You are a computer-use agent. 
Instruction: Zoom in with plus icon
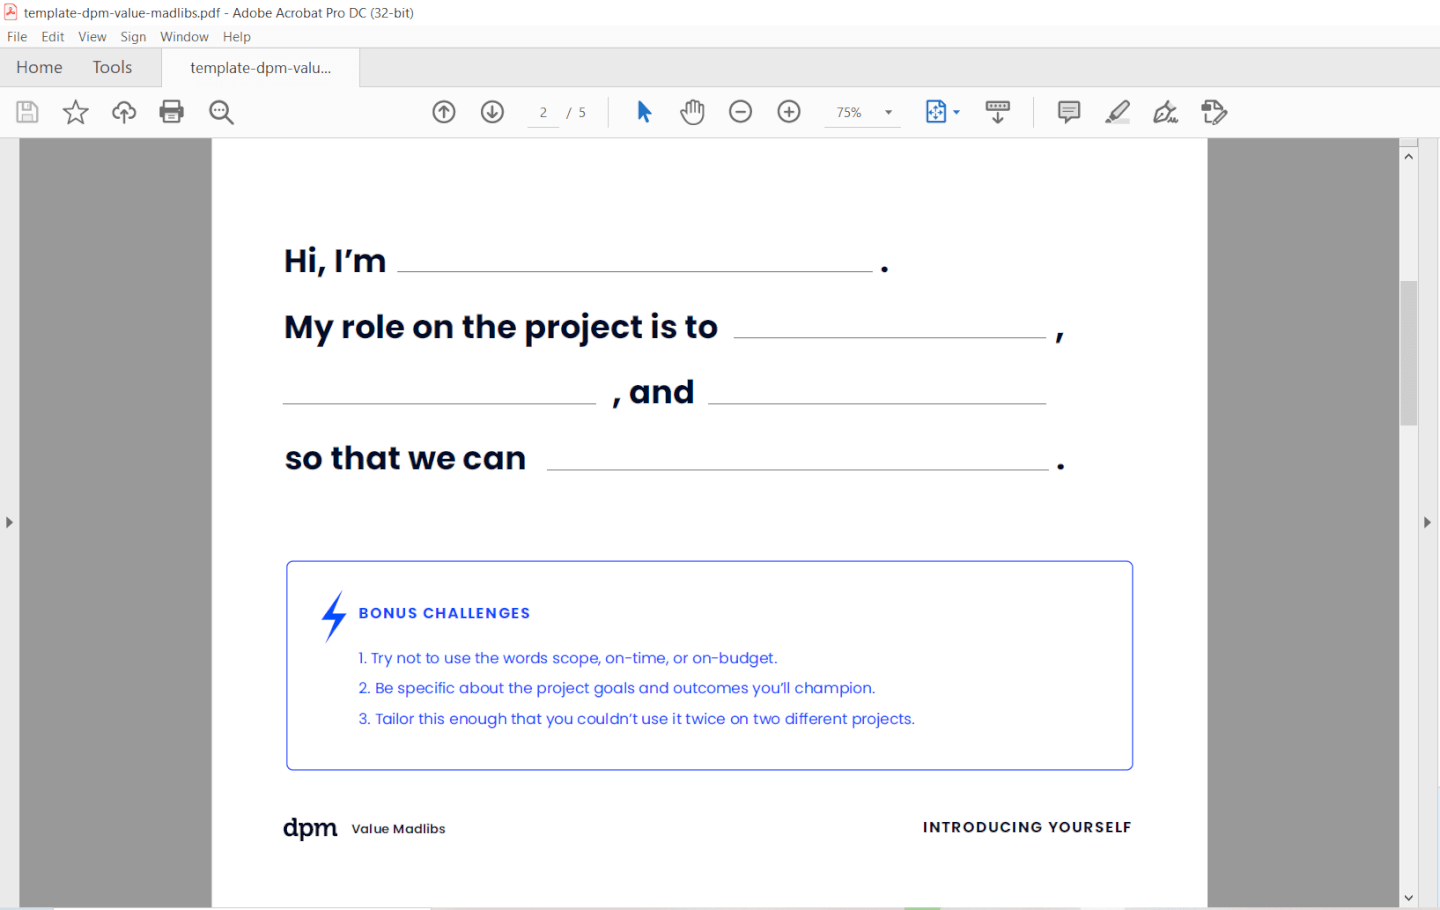pyautogui.click(x=789, y=112)
